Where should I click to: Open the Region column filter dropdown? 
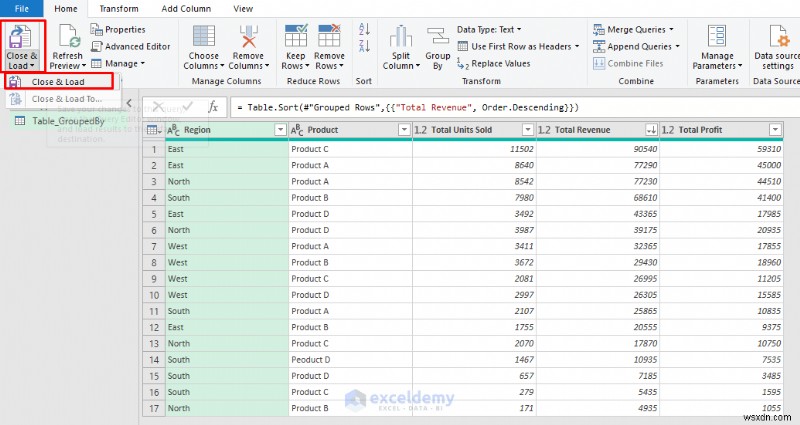click(x=280, y=130)
